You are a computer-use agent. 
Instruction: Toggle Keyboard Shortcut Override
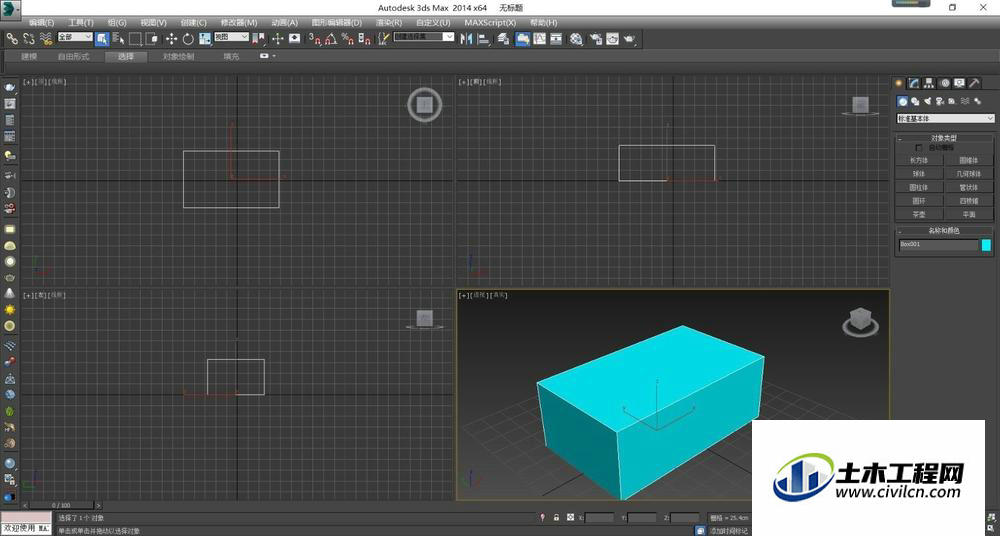[x=295, y=39]
